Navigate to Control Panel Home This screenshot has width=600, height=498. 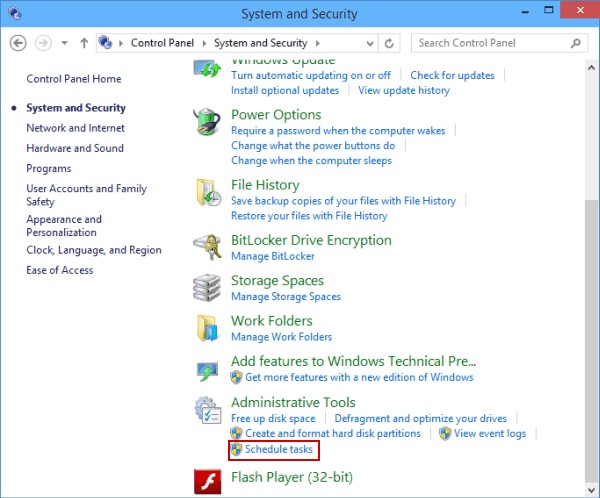73,79
